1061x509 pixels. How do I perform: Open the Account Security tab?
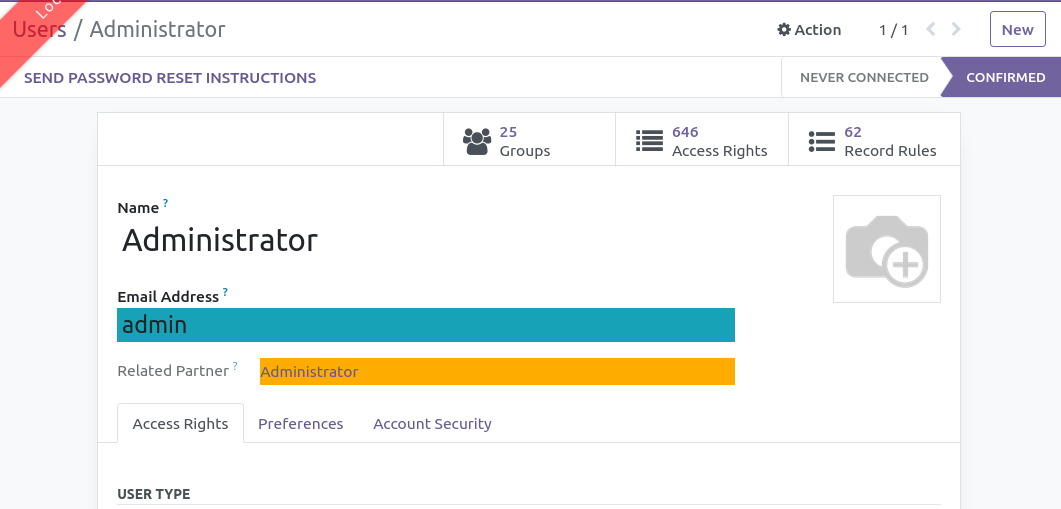[x=432, y=424]
